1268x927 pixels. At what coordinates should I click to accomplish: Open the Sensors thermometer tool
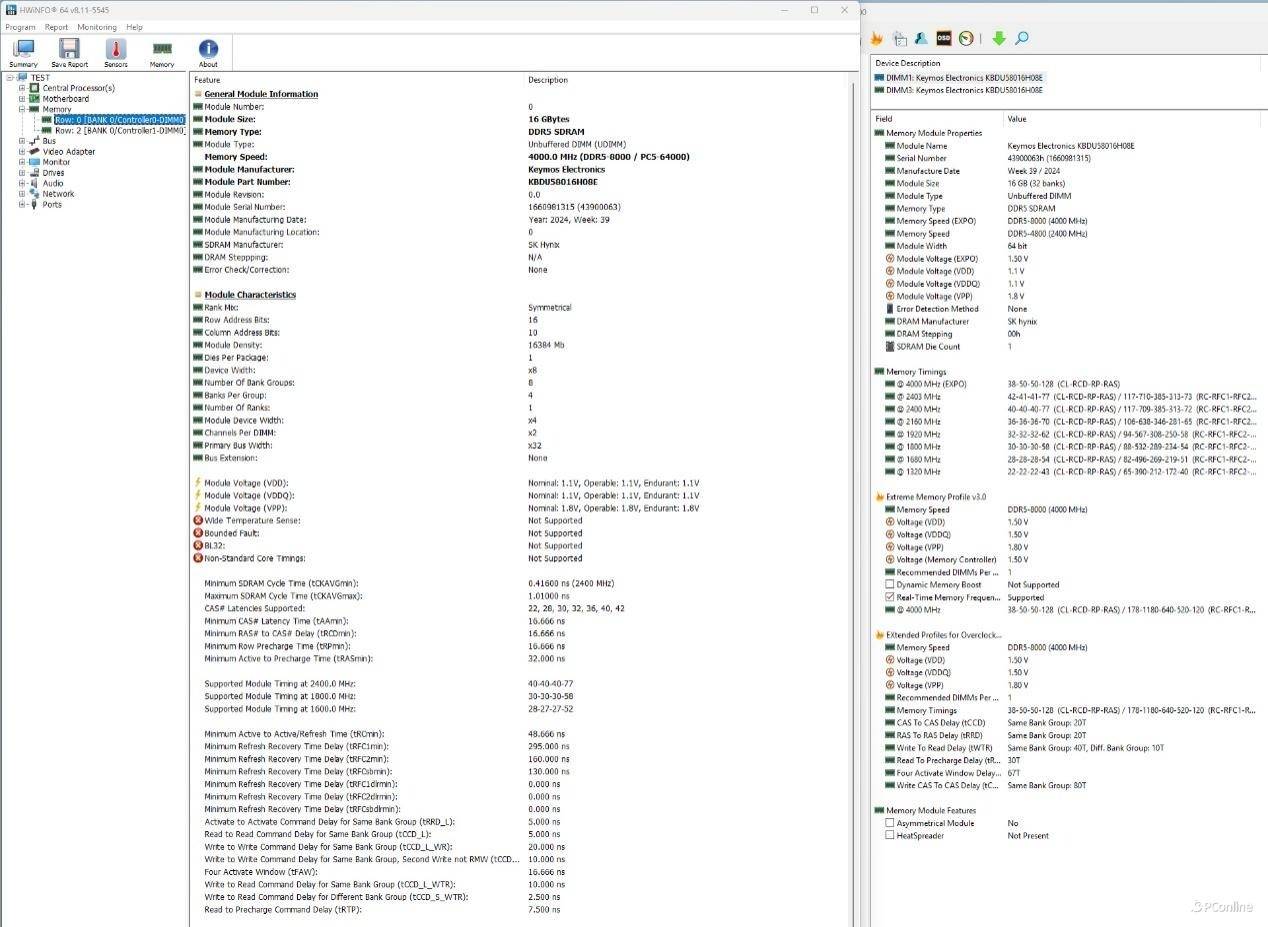pyautogui.click(x=116, y=52)
